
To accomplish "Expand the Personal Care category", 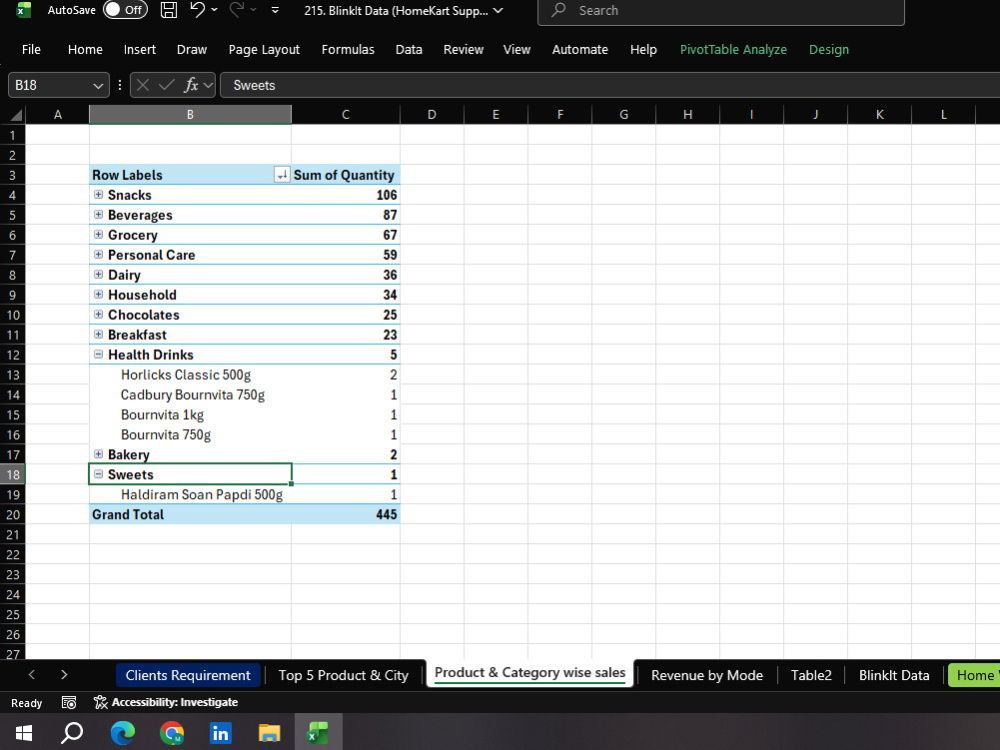I will pyautogui.click(x=98, y=254).
